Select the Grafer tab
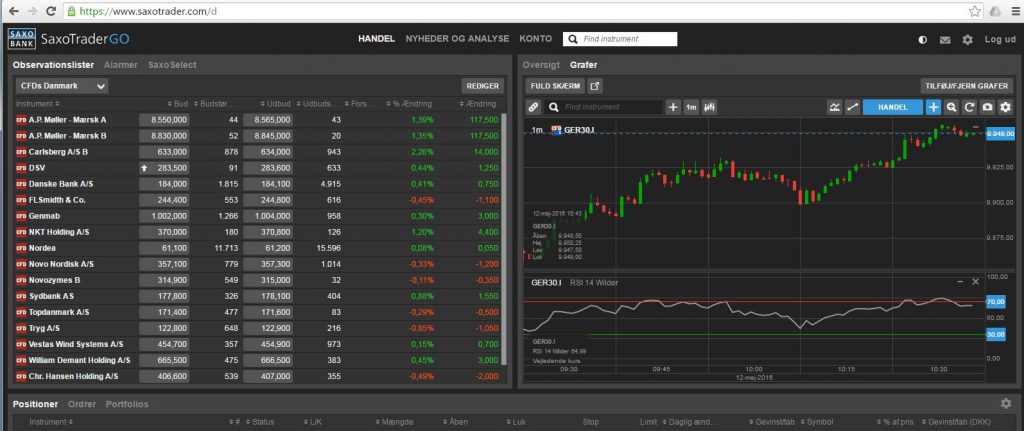This screenshot has height=431, width=1024. pos(583,65)
